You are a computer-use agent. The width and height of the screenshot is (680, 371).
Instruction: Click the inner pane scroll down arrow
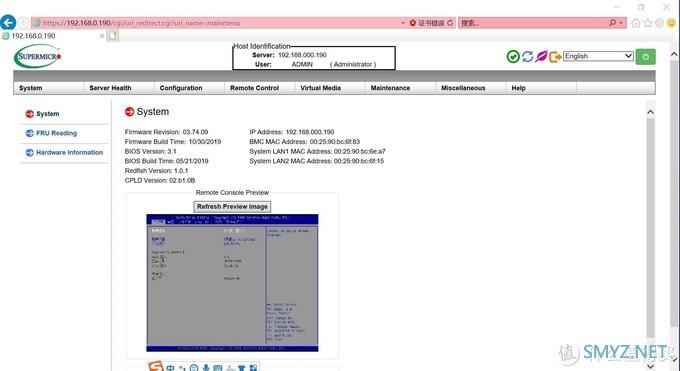coord(650,366)
